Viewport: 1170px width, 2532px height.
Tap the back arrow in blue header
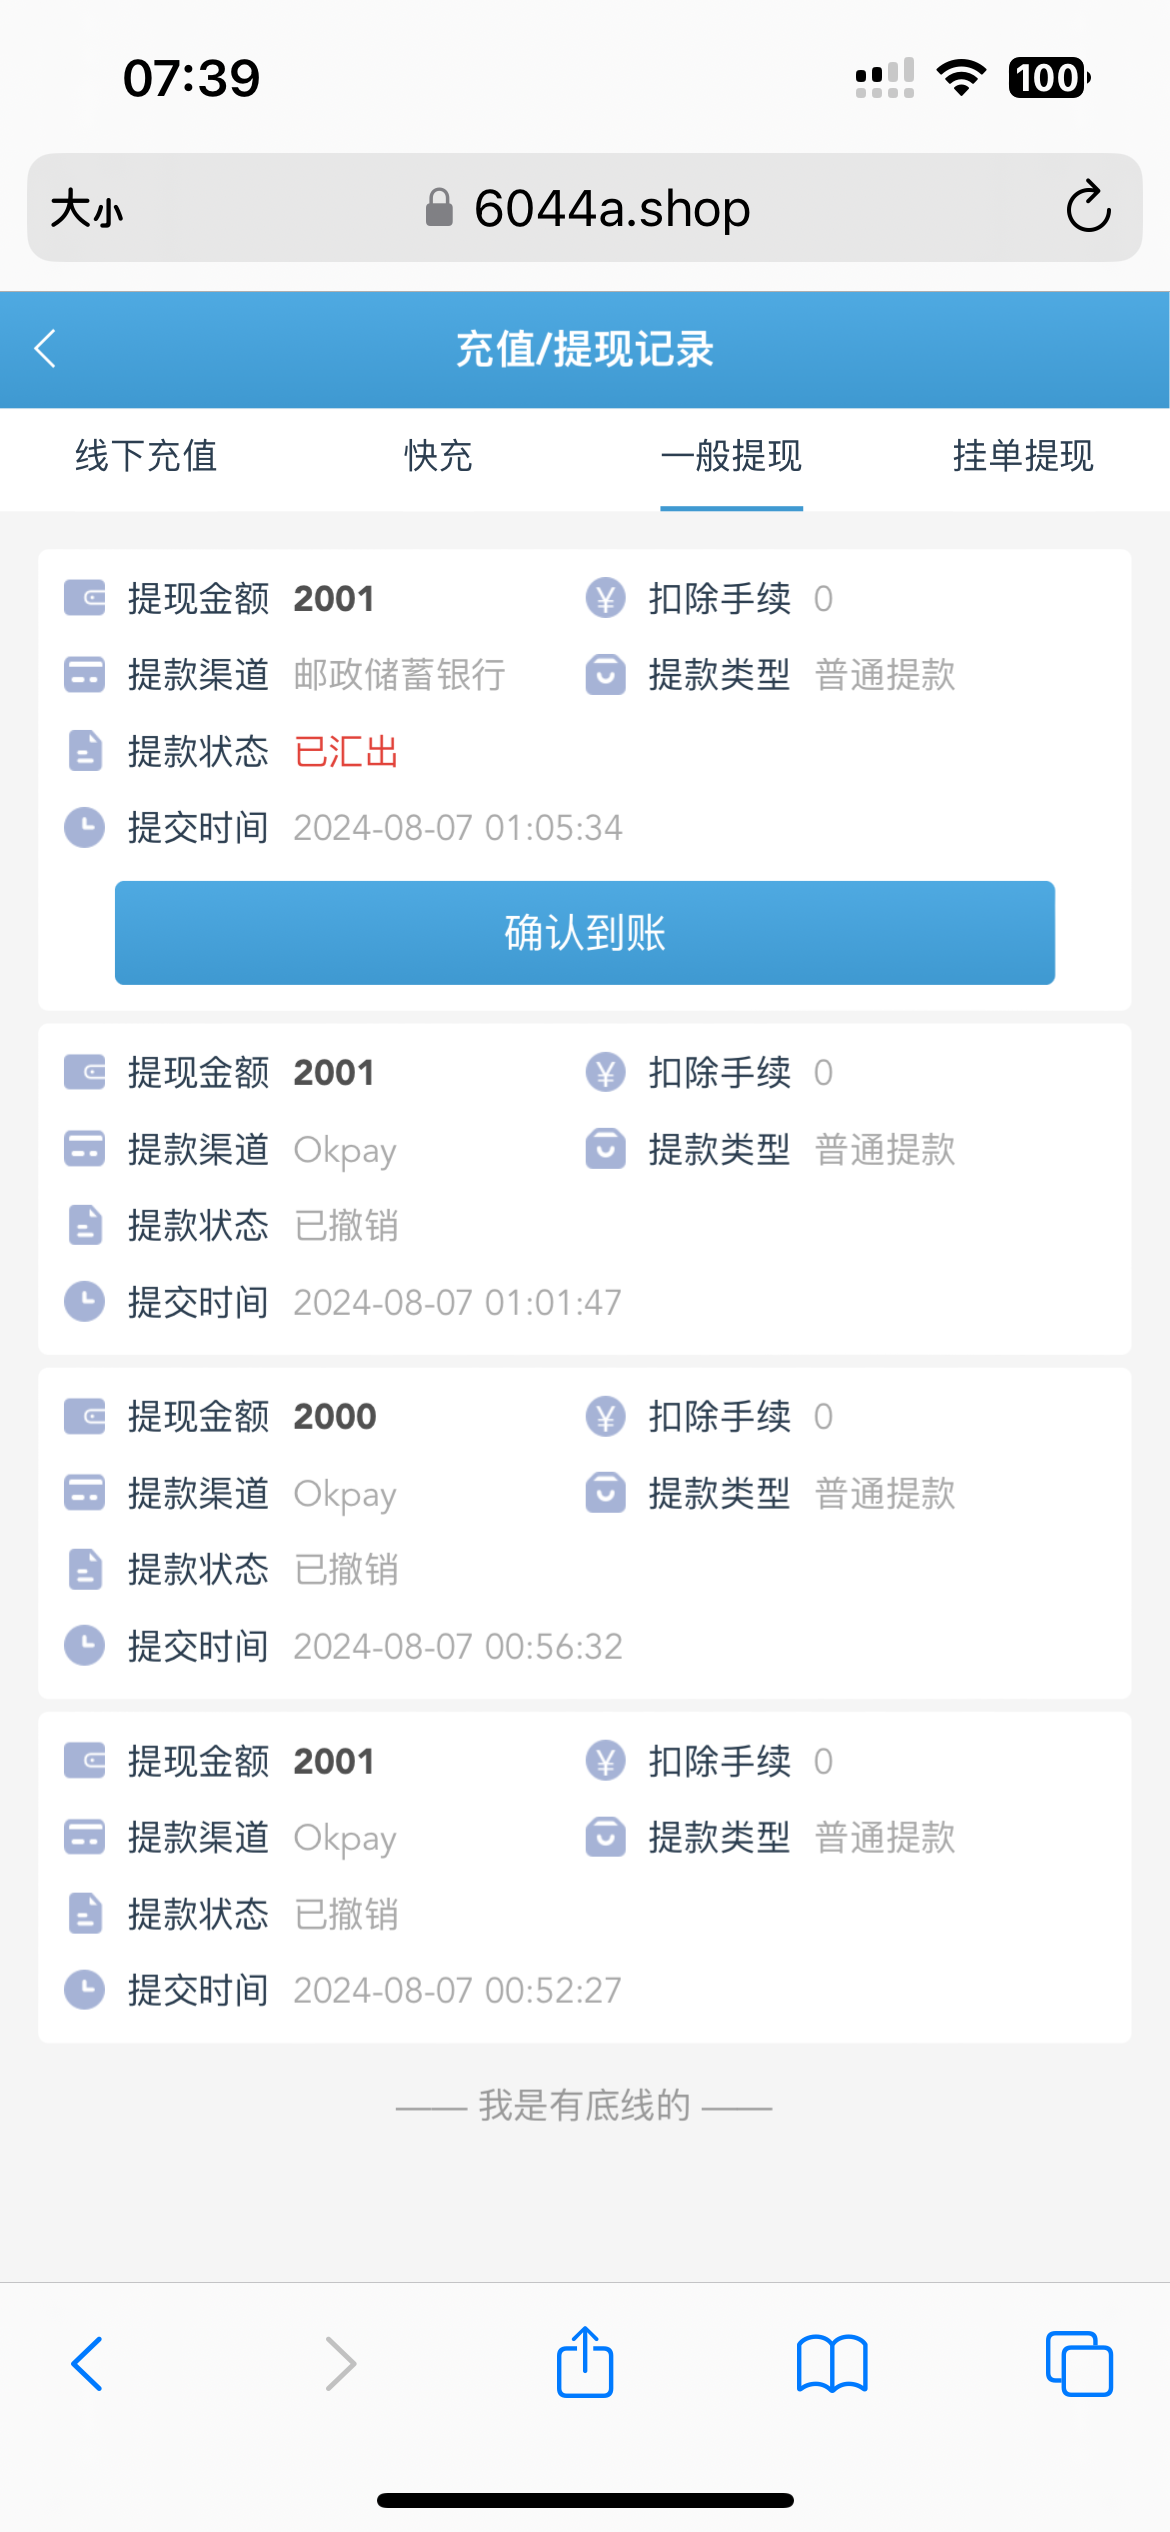pyautogui.click(x=45, y=349)
